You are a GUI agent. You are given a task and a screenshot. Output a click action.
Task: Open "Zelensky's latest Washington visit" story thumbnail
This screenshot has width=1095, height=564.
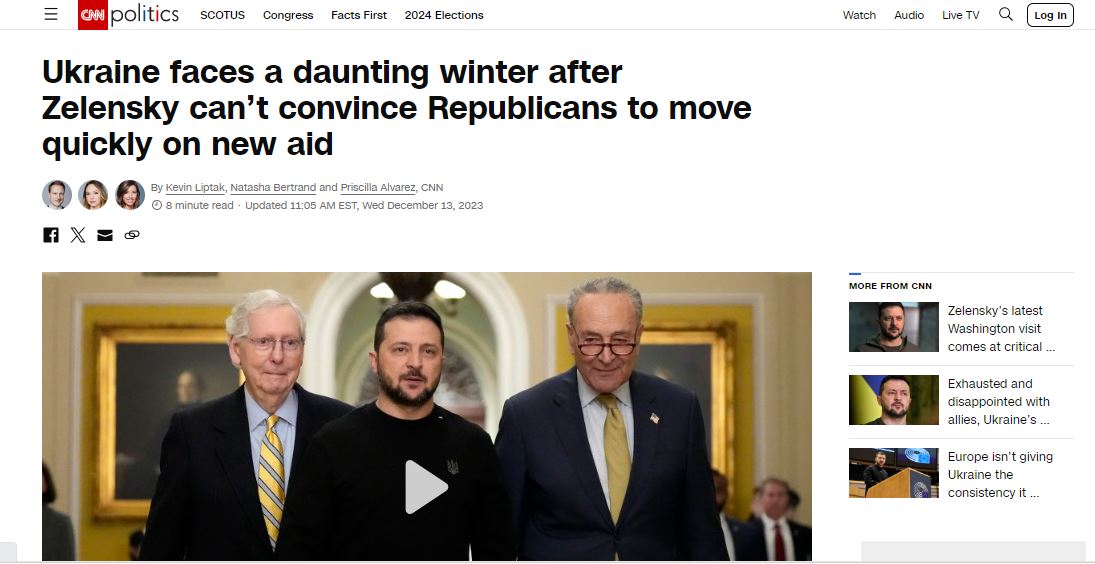(894, 327)
